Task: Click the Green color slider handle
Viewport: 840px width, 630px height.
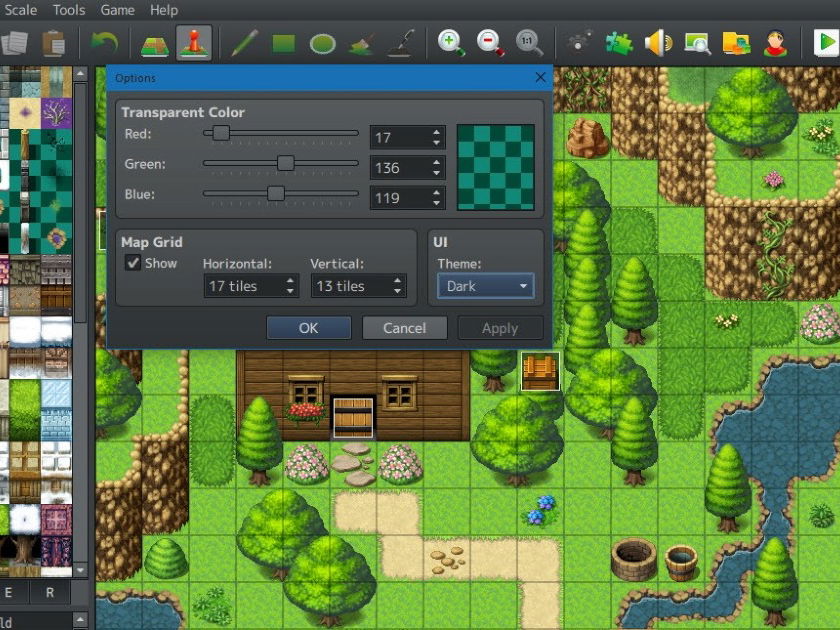Action: tap(285, 163)
